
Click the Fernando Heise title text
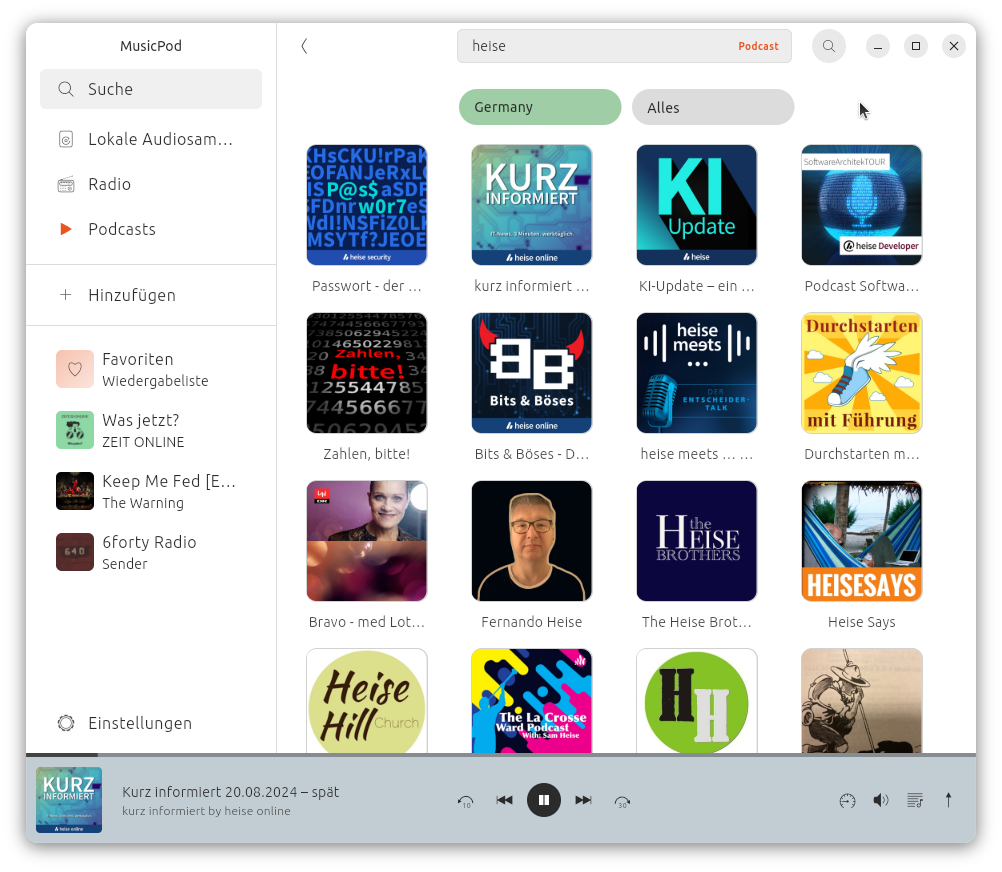click(x=532, y=622)
